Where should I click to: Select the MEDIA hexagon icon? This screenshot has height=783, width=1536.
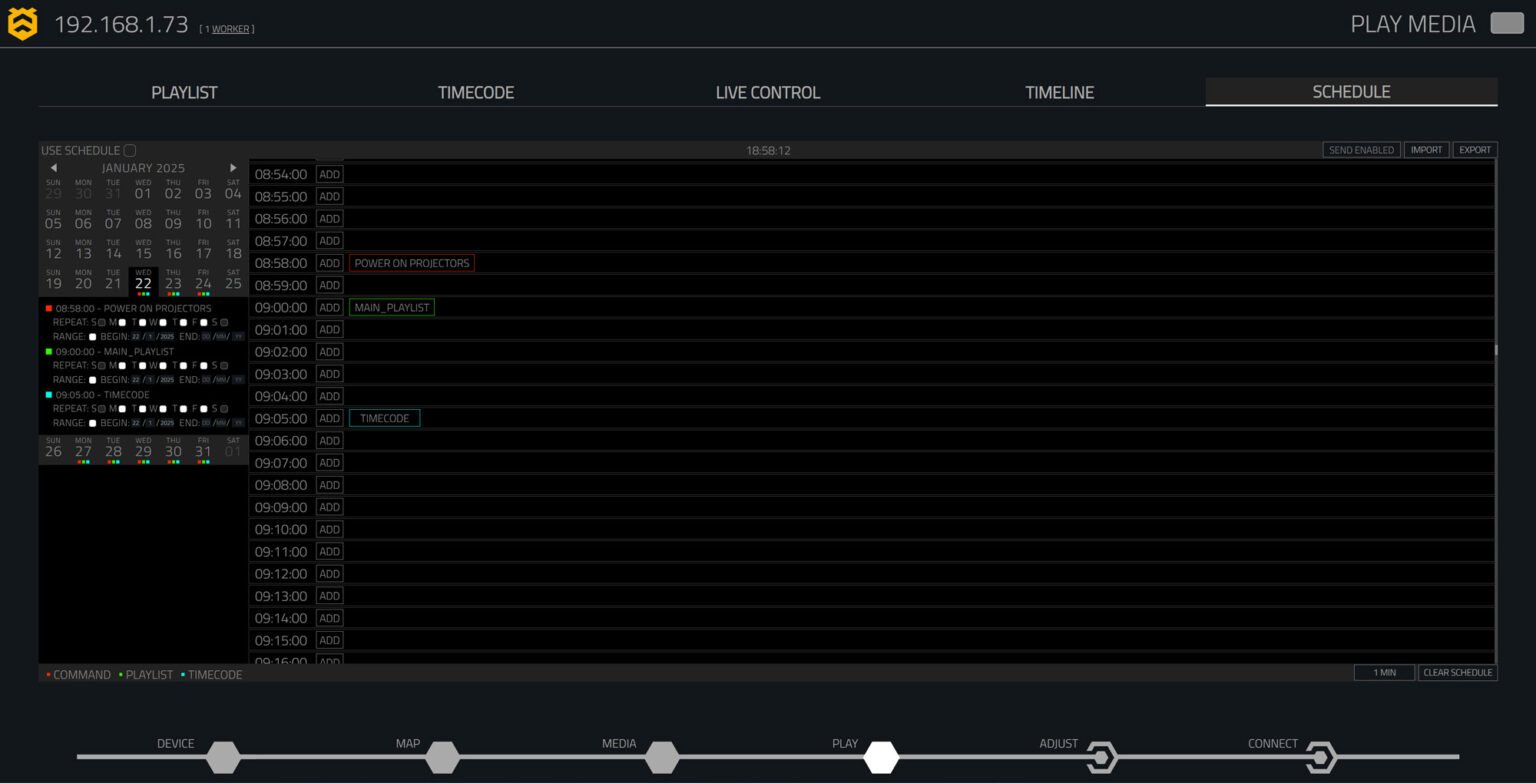tap(662, 757)
